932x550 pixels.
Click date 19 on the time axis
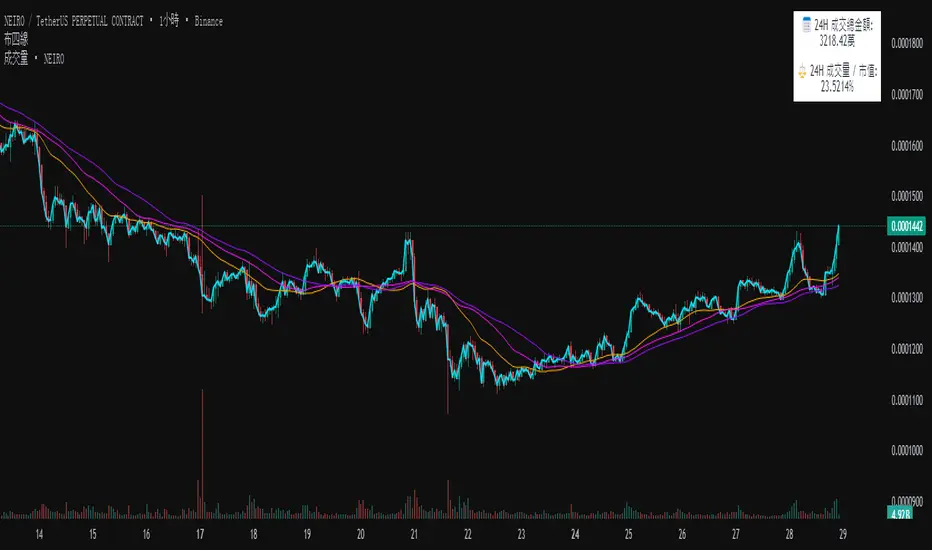tap(307, 535)
